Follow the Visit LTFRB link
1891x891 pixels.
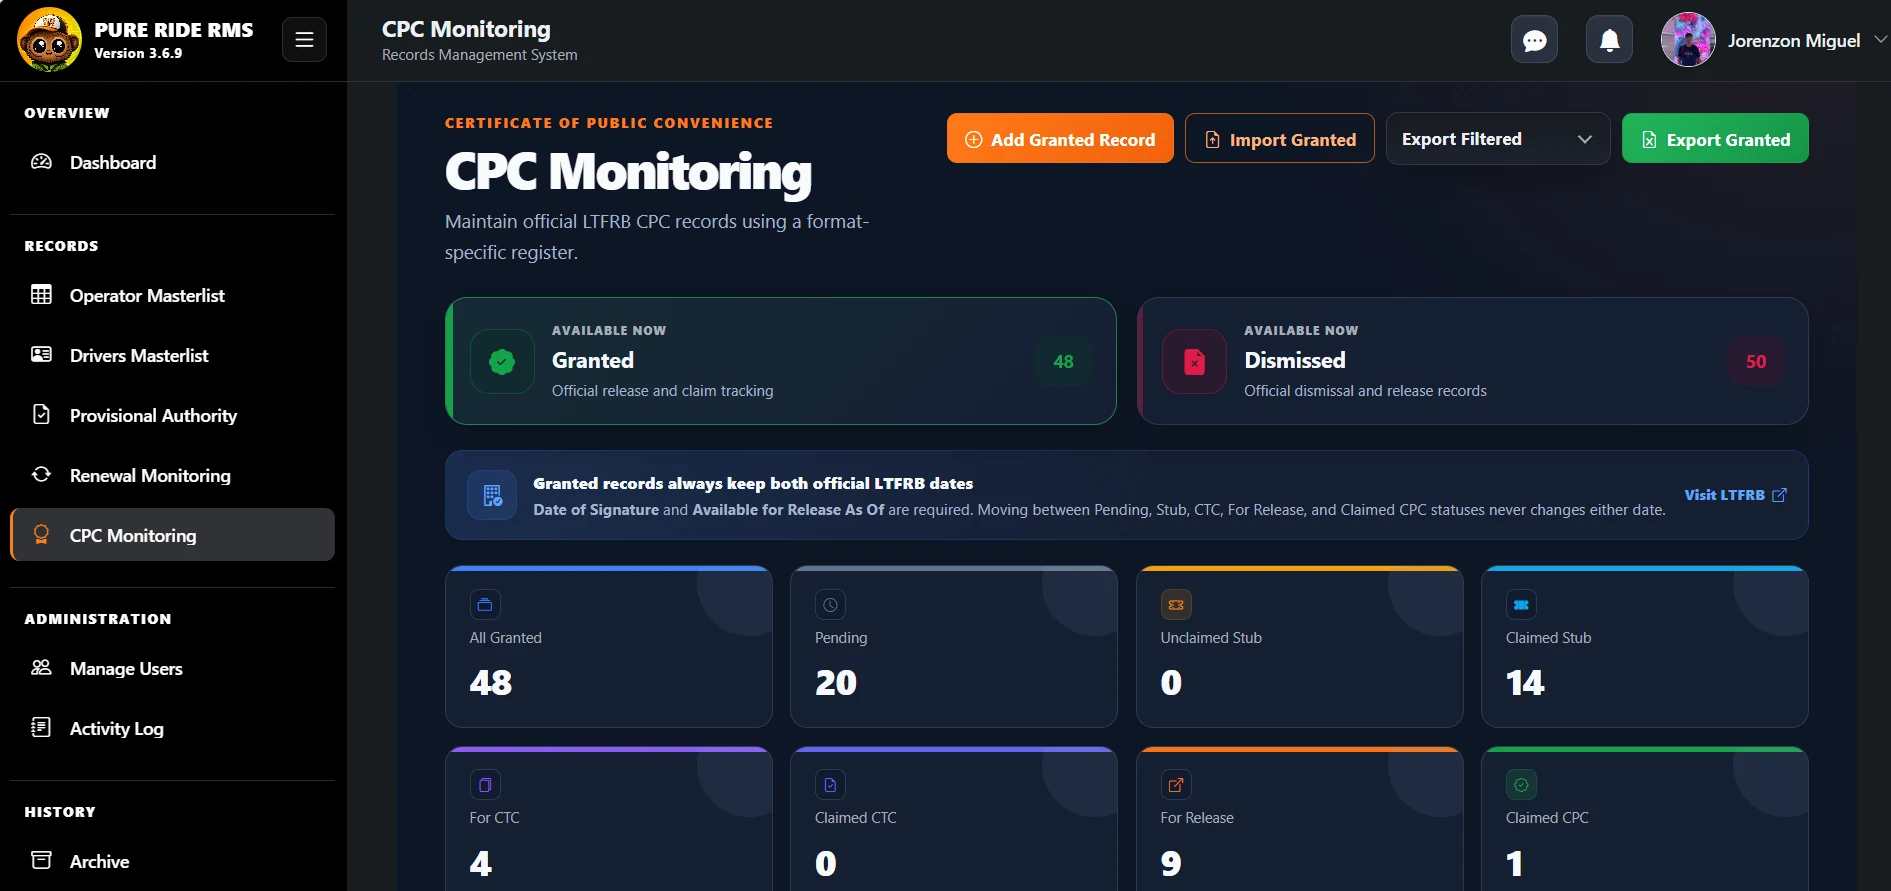1735,495
